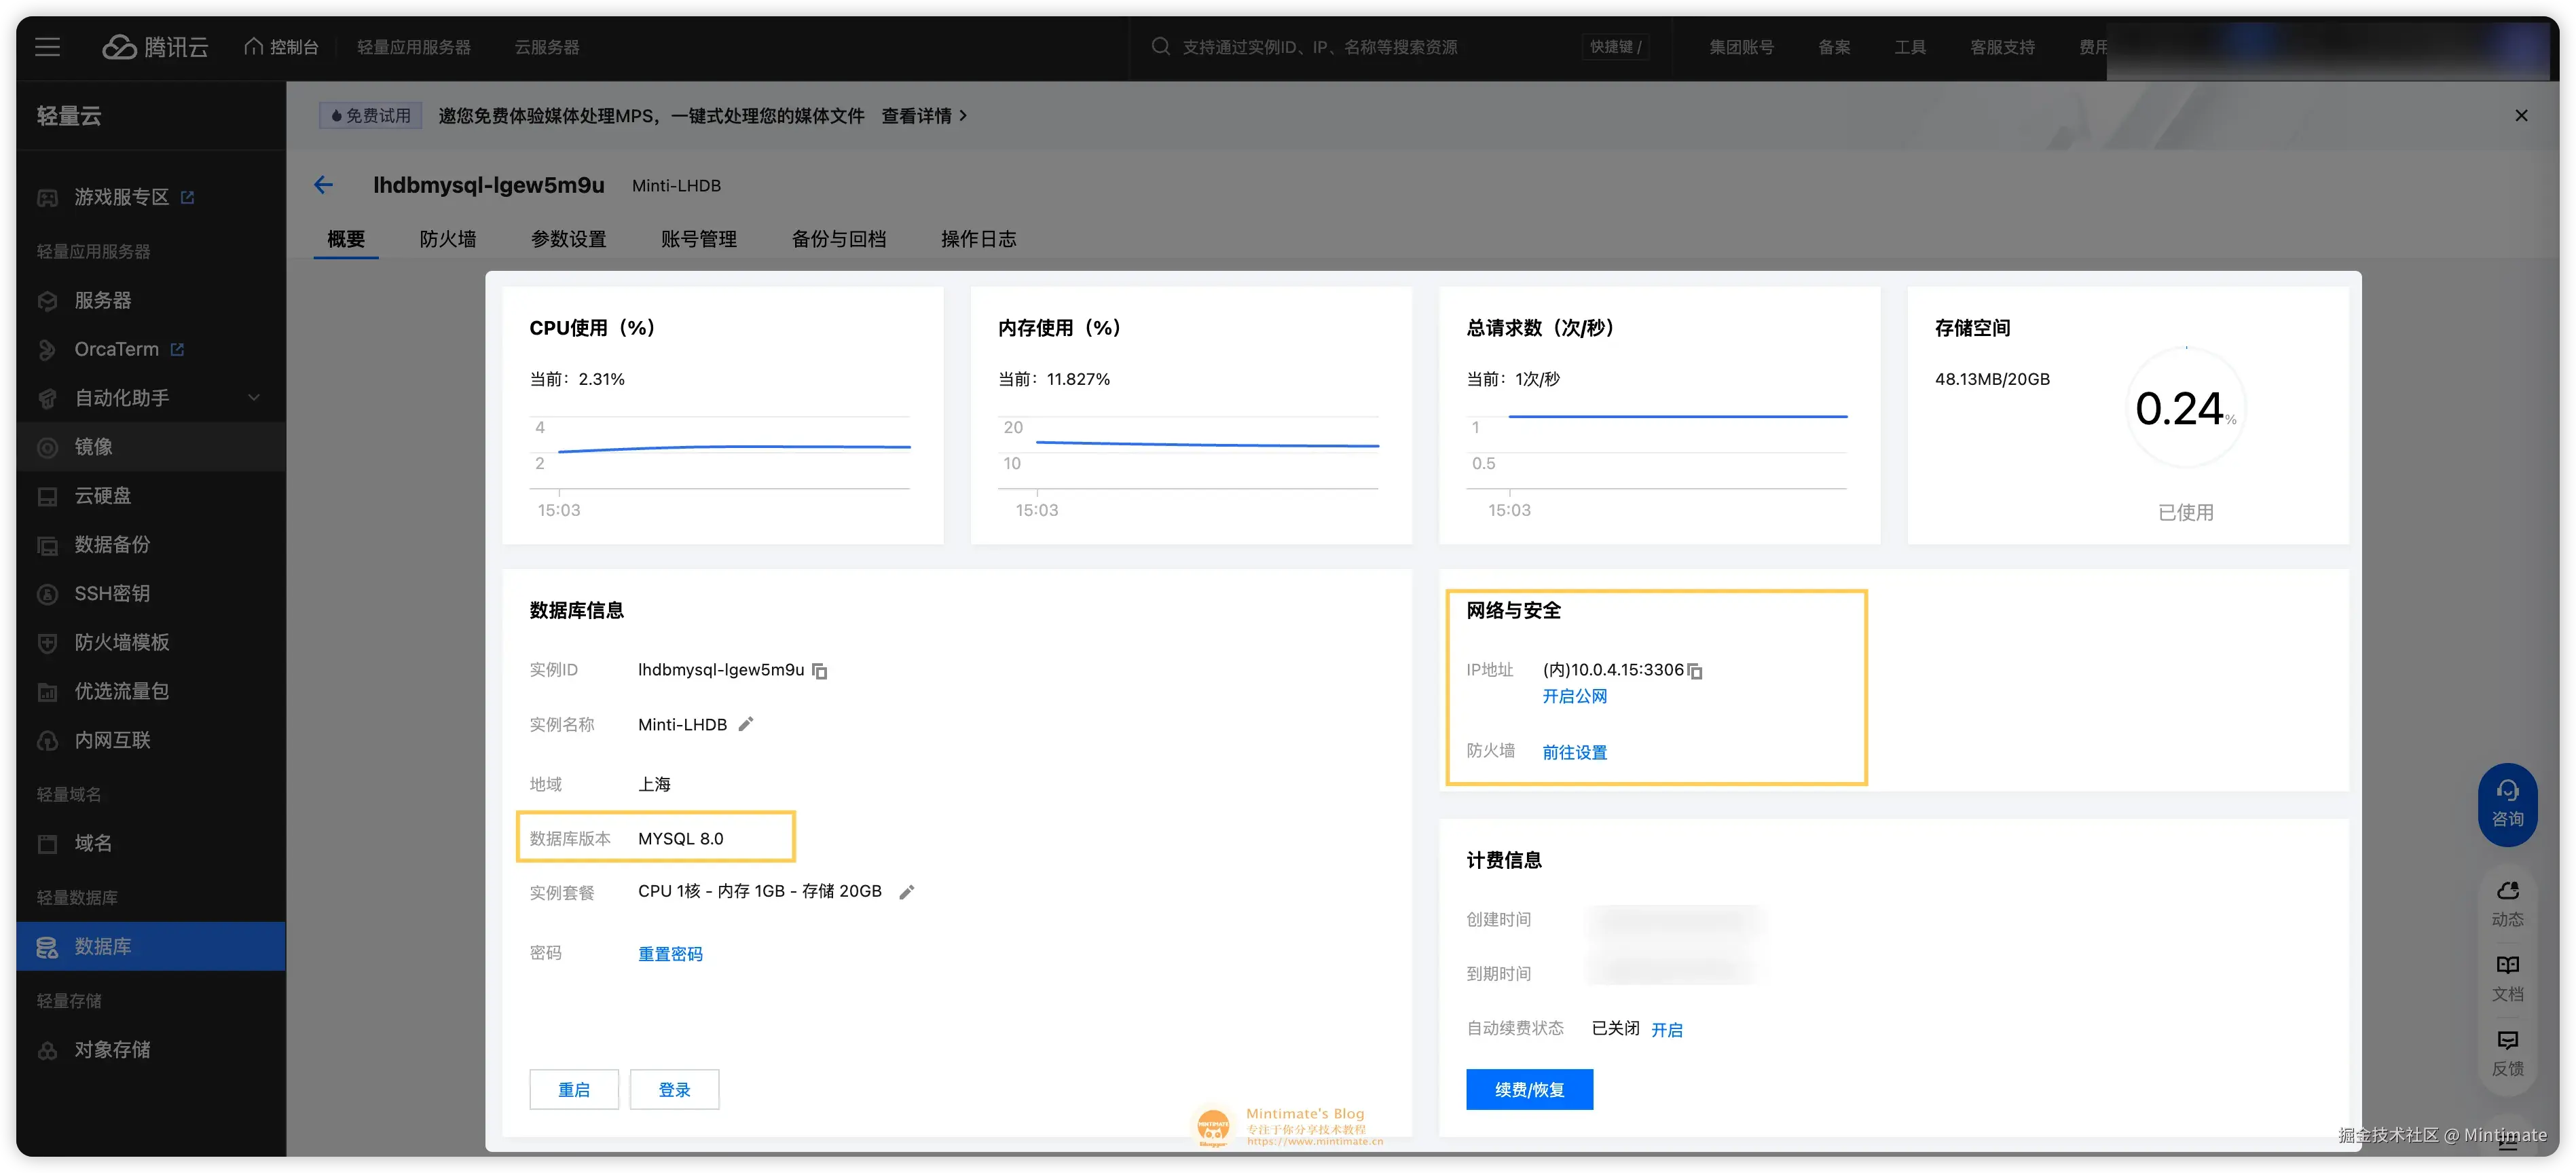Enable auto-renewal with 开启
Image resolution: width=2576 pixels, height=1173 pixels.
coord(1668,1029)
